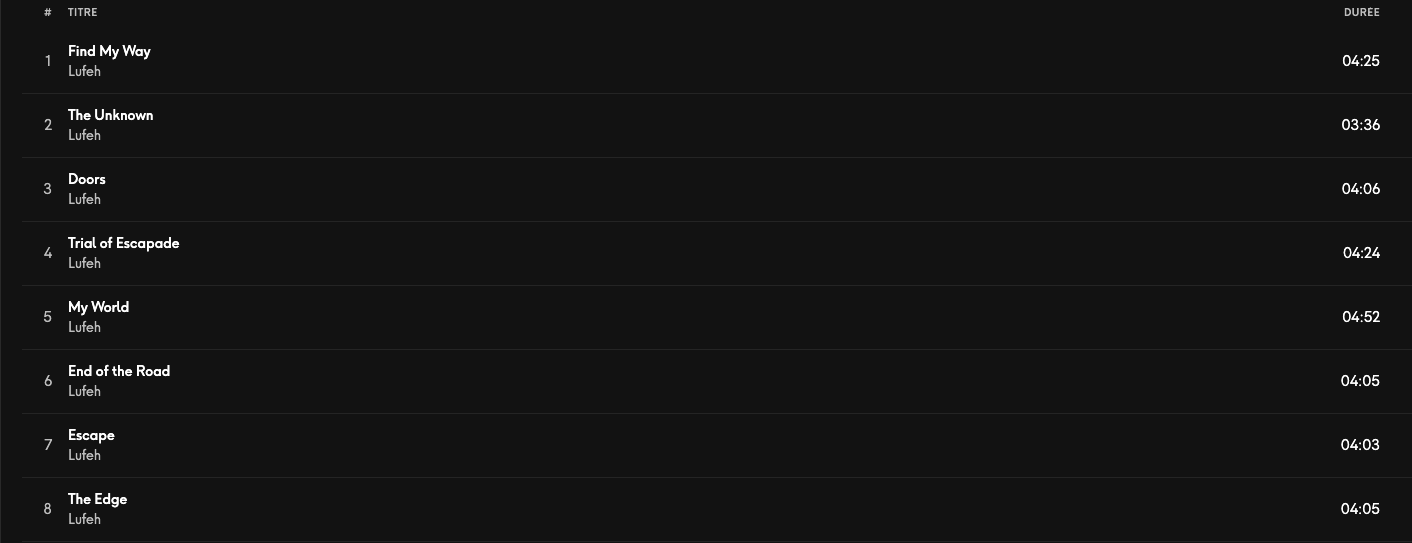Click the DUREE column header
This screenshot has width=1412, height=543.
point(1361,12)
